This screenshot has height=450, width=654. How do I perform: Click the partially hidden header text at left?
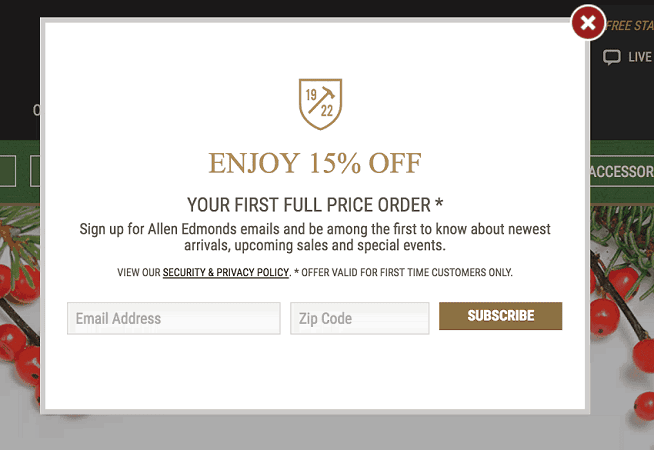[x=36, y=110]
